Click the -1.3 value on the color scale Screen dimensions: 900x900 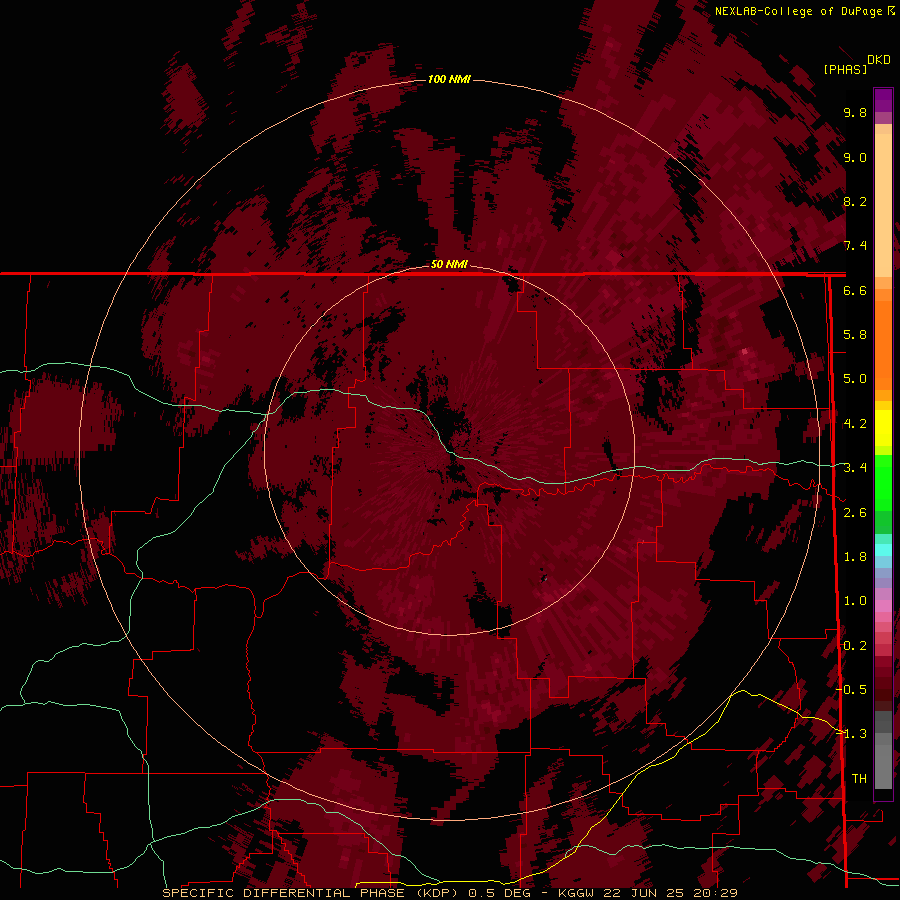pyautogui.click(x=852, y=734)
